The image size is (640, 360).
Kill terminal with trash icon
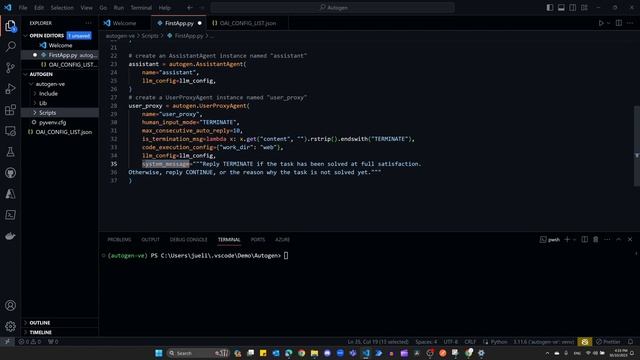coord(596,240)
